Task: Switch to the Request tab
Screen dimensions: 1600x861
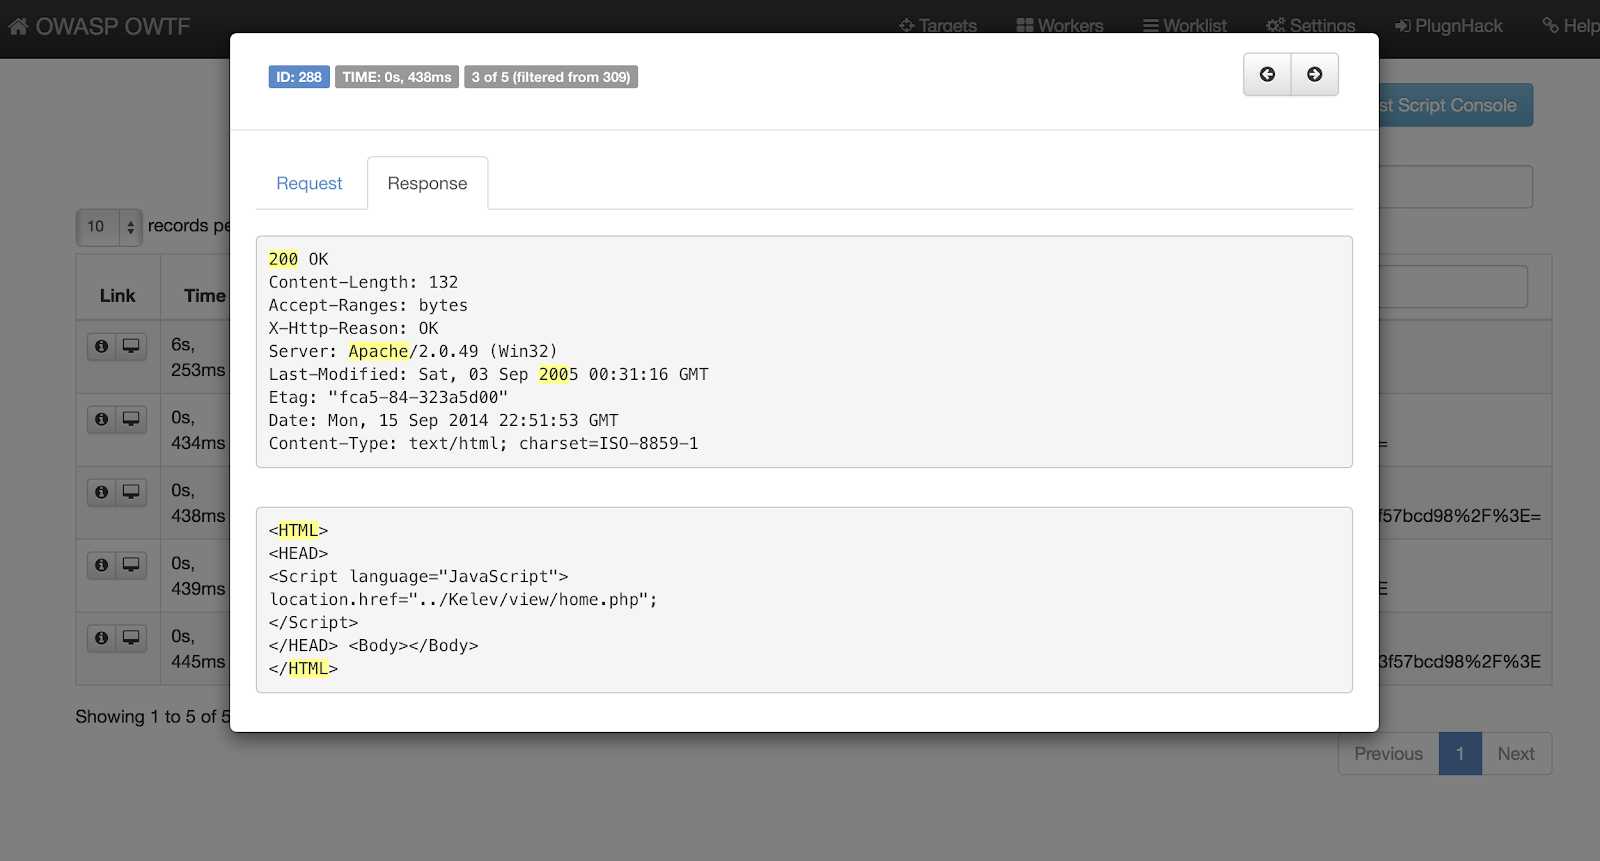Action: [x=309, y=183]
